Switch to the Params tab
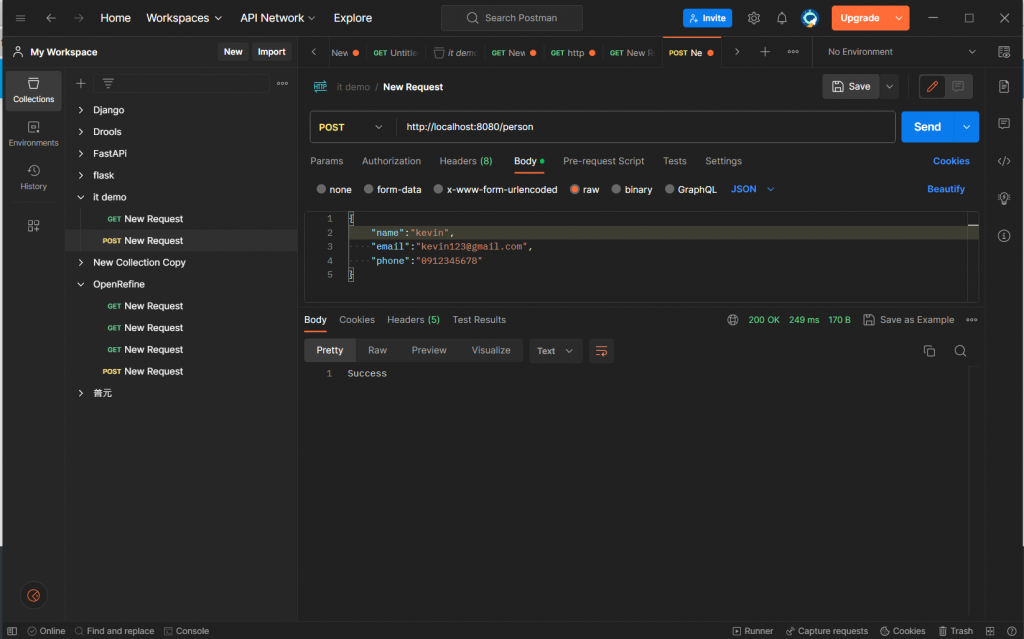Viewport: 1024px width, 639px height. (327, 161)
